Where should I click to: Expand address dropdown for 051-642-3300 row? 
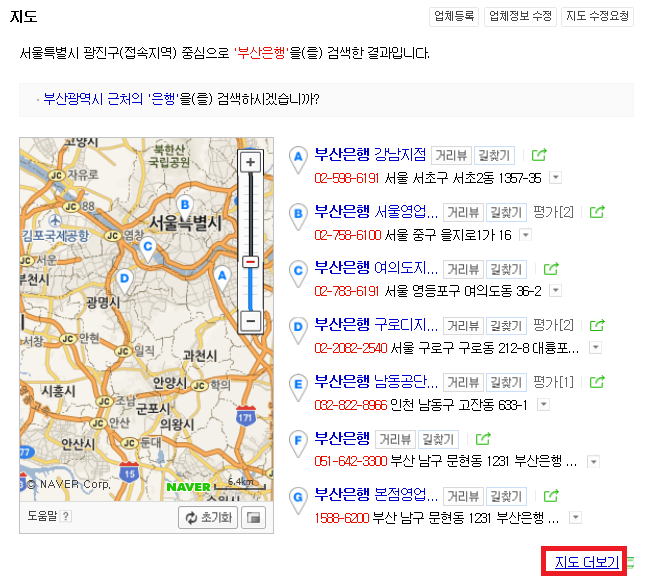tap(593, 462)
